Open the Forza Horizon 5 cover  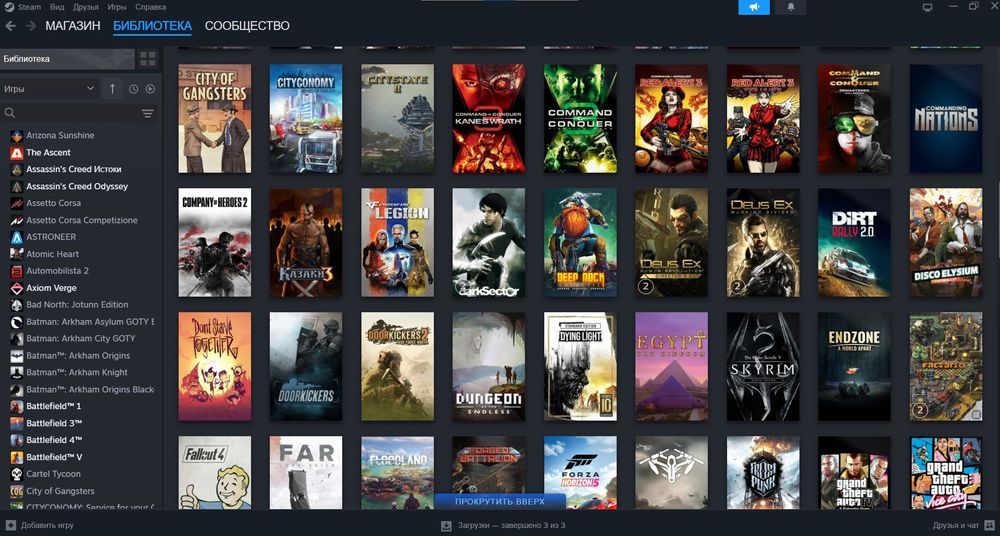580,472
